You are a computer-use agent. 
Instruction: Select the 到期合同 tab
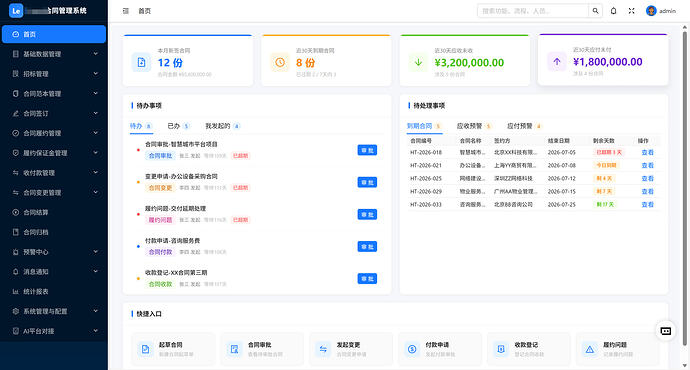click(x=424, y=126)
